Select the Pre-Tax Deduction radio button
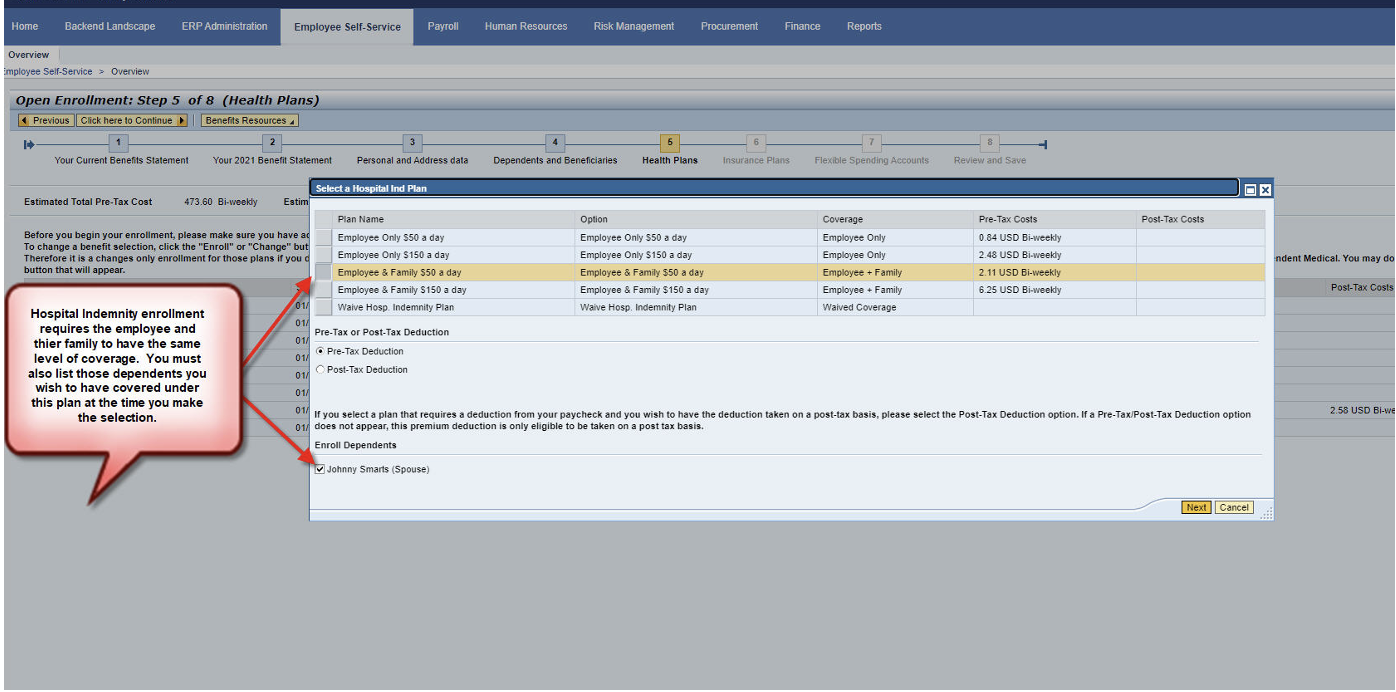 click(320, 352)
